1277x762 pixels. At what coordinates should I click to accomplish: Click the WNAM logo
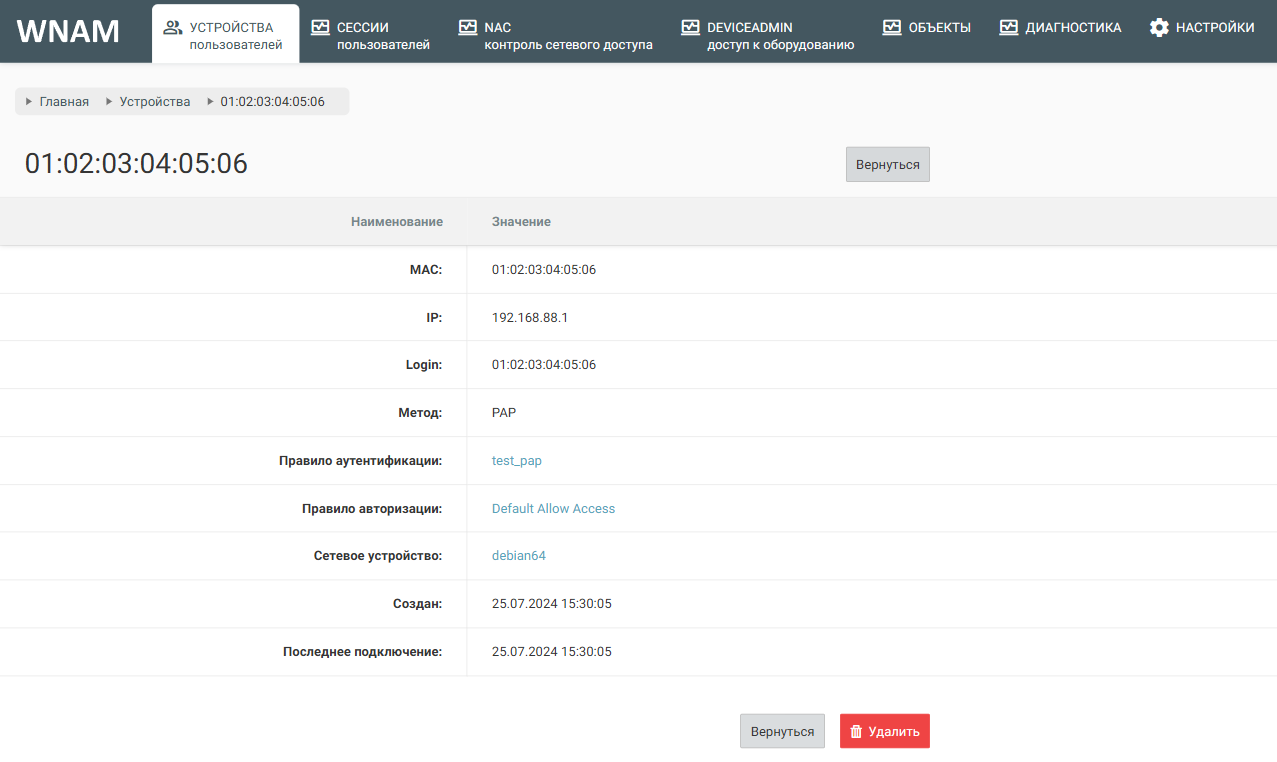pyautogui.click(x=68, y=32)
